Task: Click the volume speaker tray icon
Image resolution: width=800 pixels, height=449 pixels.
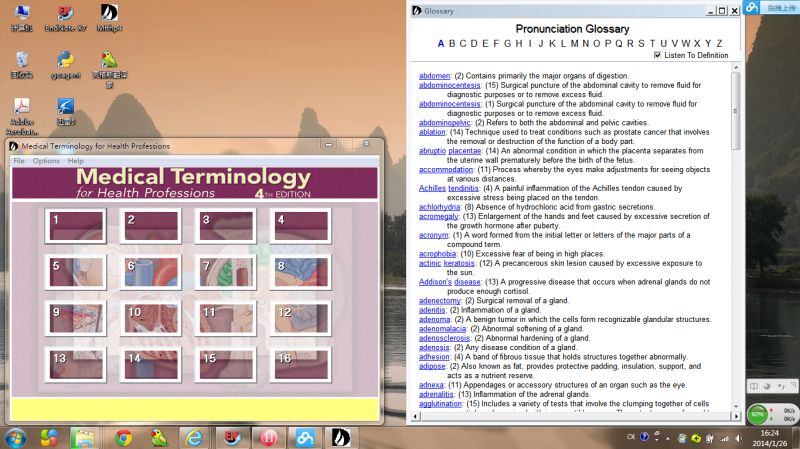Action: (x=739, y=438)
